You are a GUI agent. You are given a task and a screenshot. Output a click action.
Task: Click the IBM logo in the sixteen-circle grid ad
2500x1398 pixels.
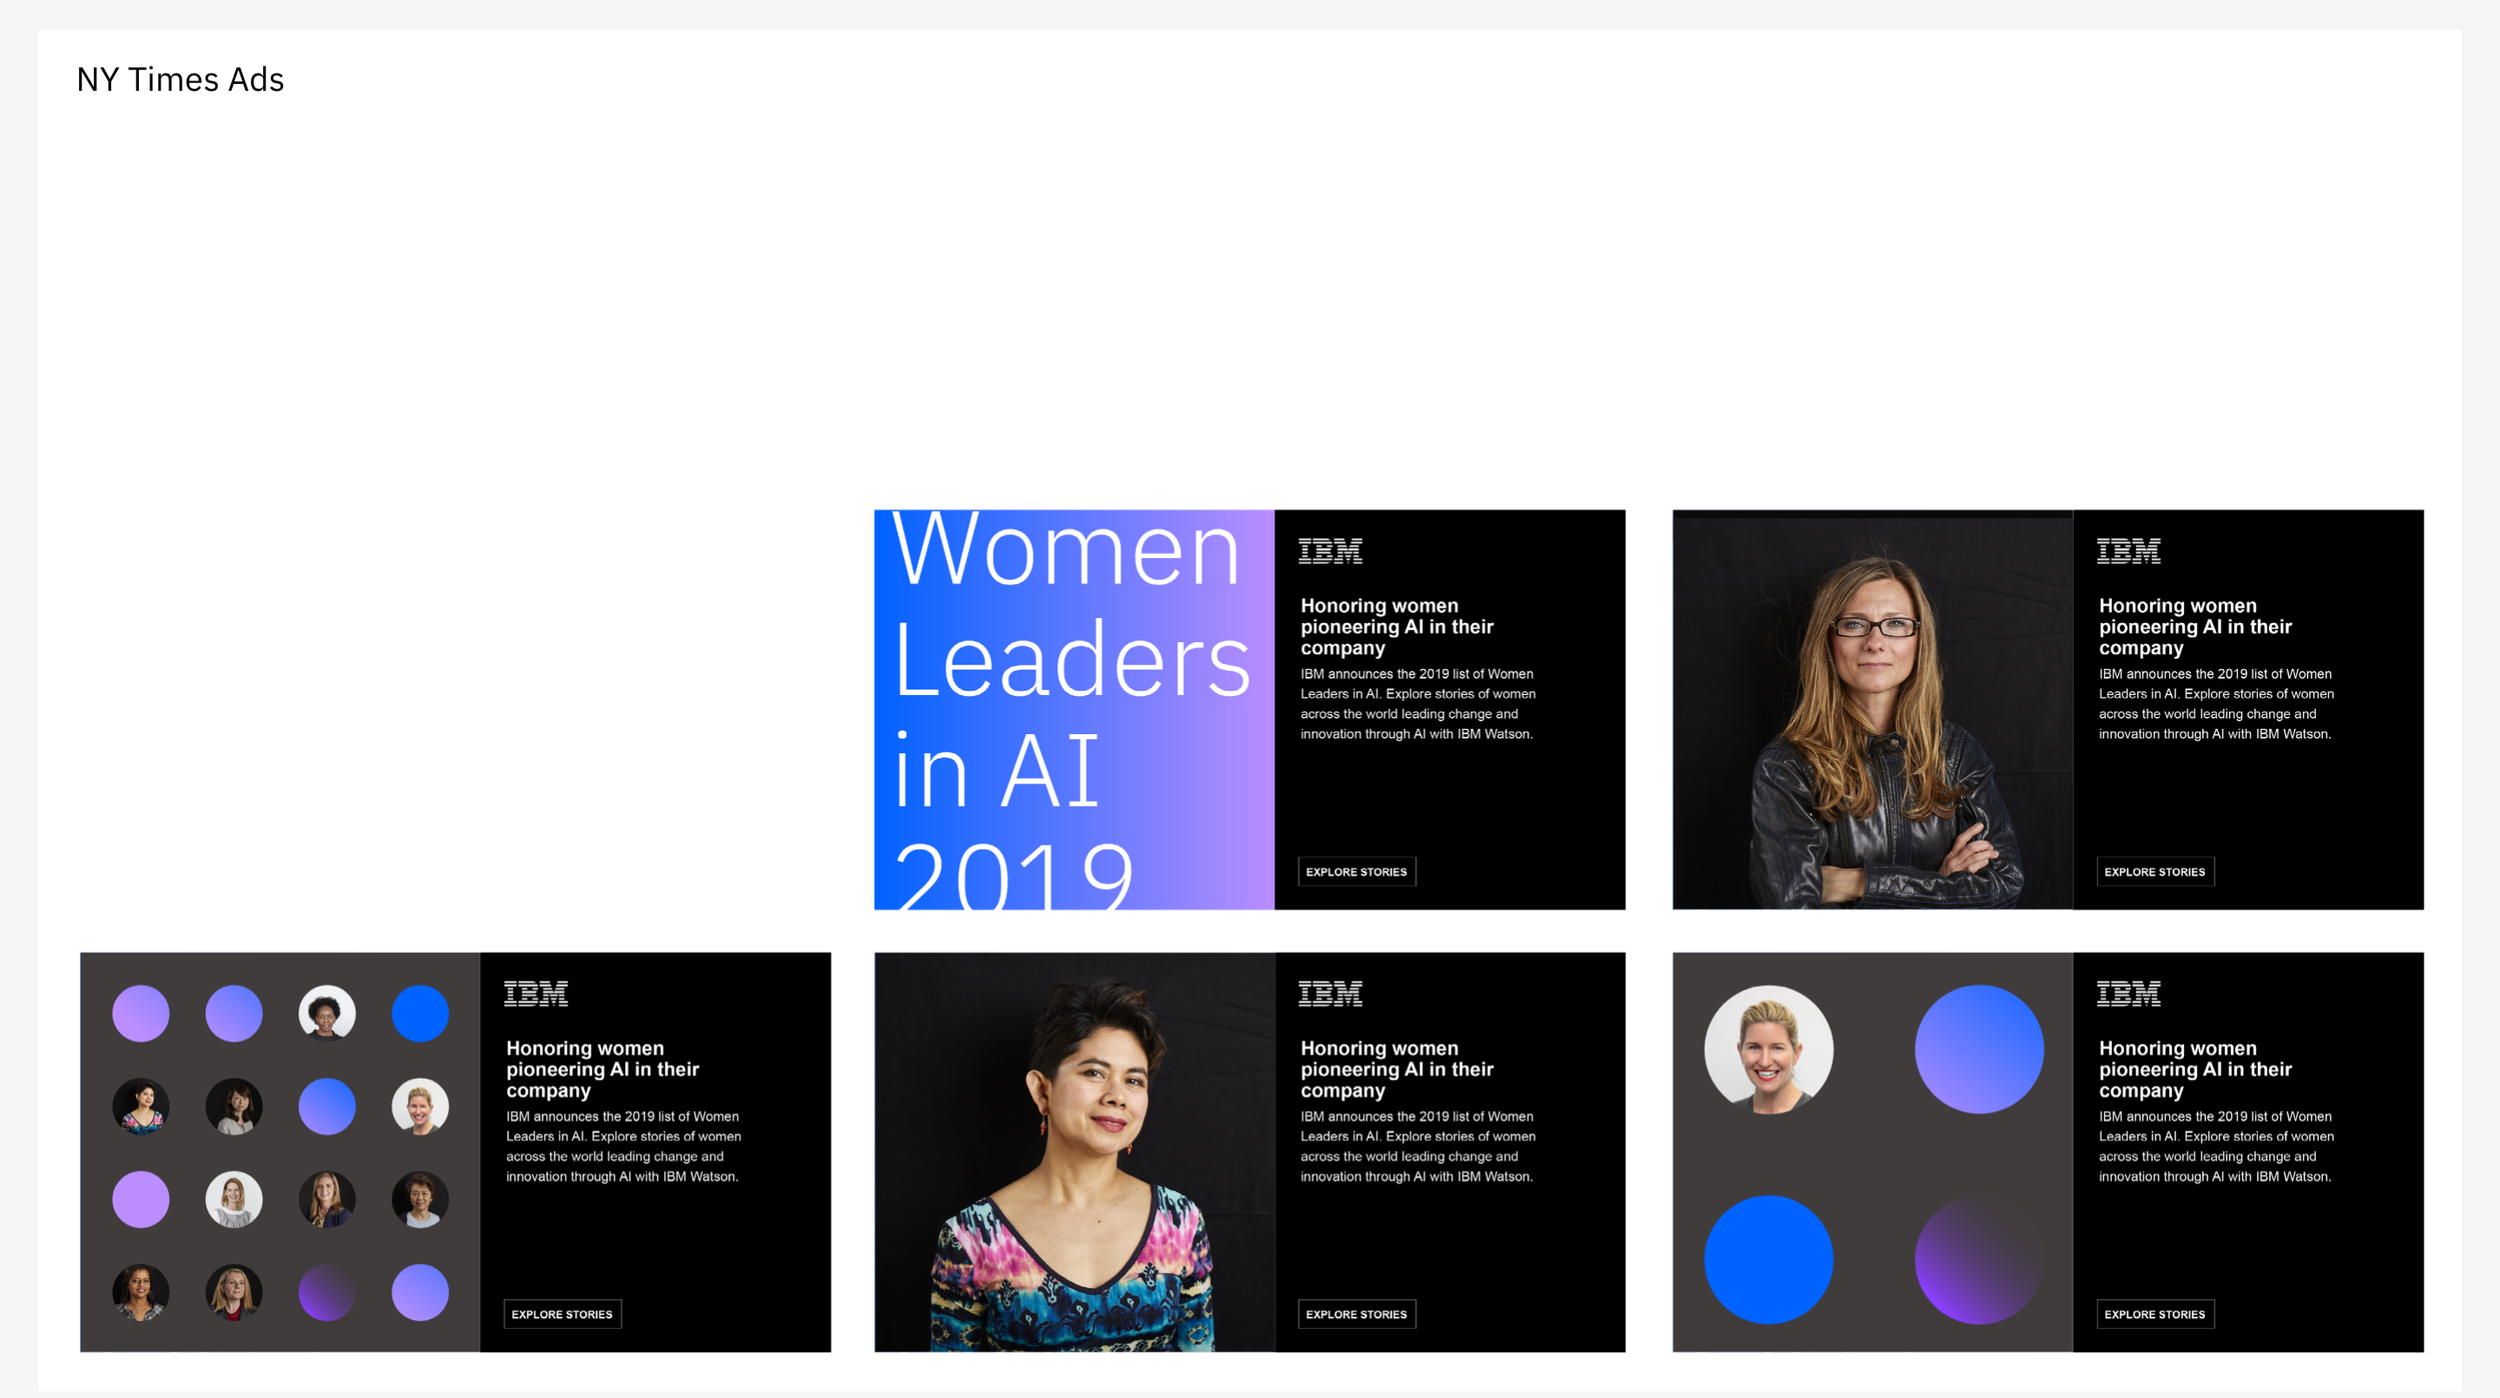[x=536, y=994]
